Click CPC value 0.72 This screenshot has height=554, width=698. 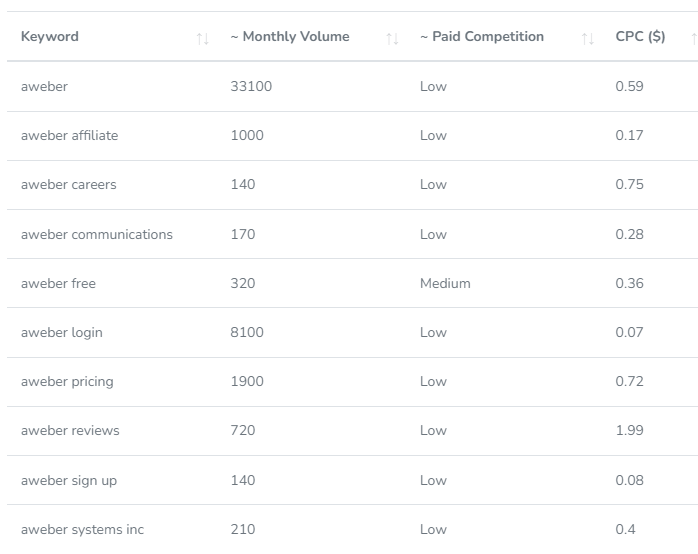point(629,381)
